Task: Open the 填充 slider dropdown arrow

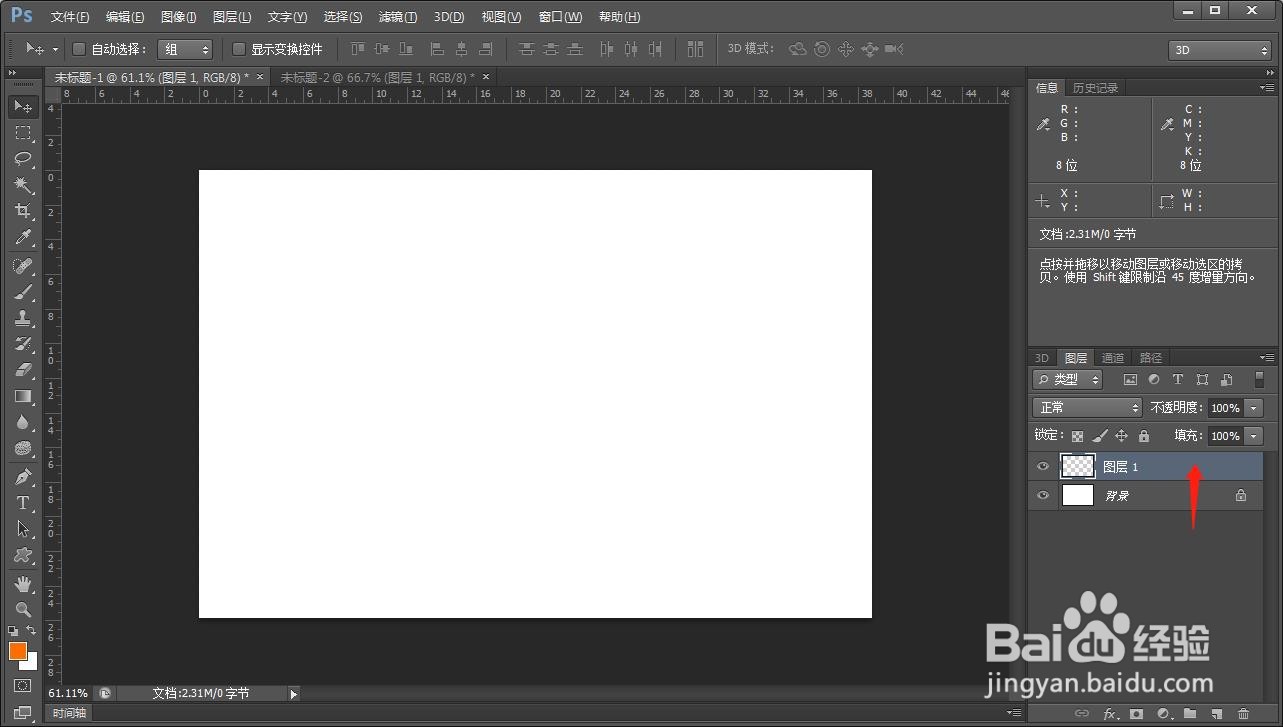Action: click(1254, 436)
